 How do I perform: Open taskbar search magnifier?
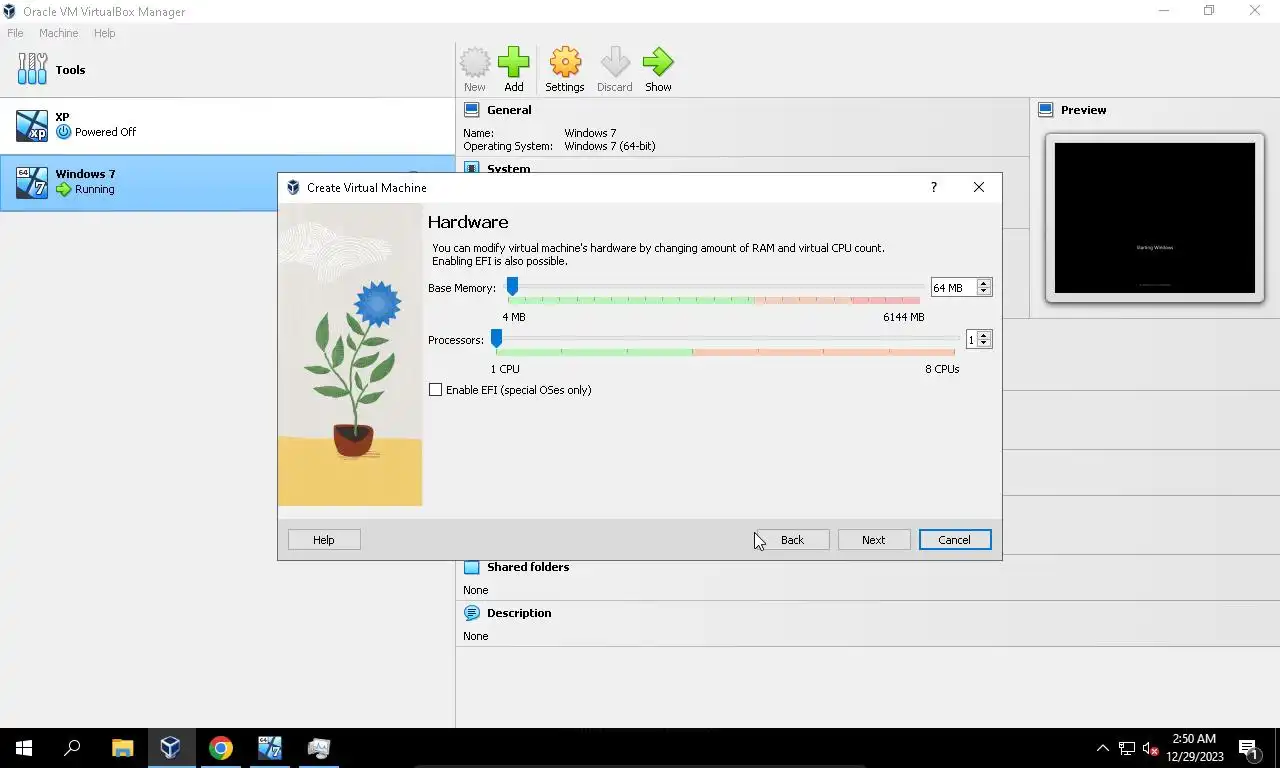pos(72,748)
